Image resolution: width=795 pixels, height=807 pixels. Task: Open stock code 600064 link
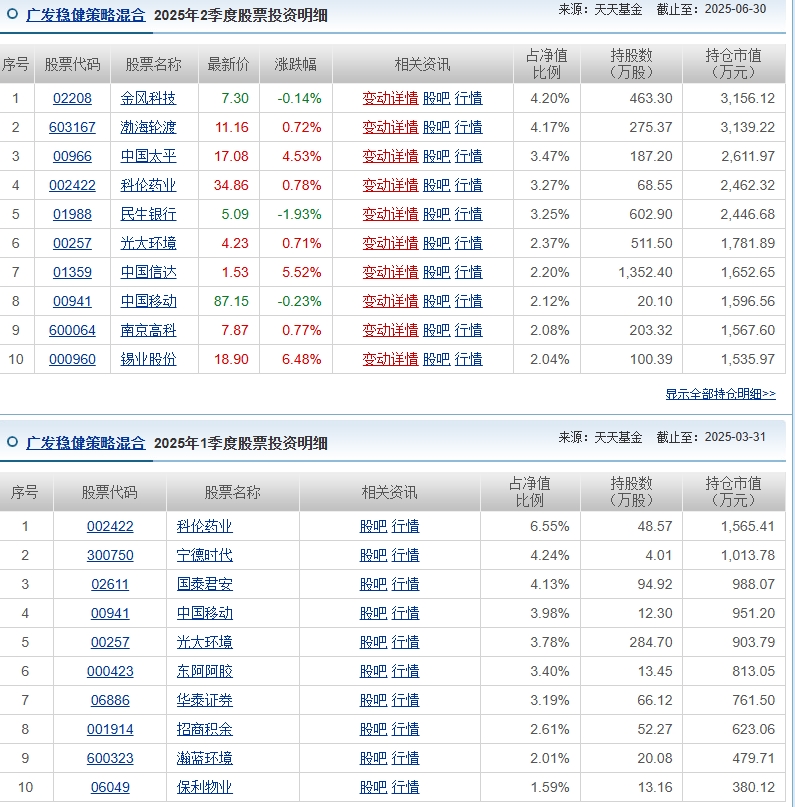coord(72,330)
